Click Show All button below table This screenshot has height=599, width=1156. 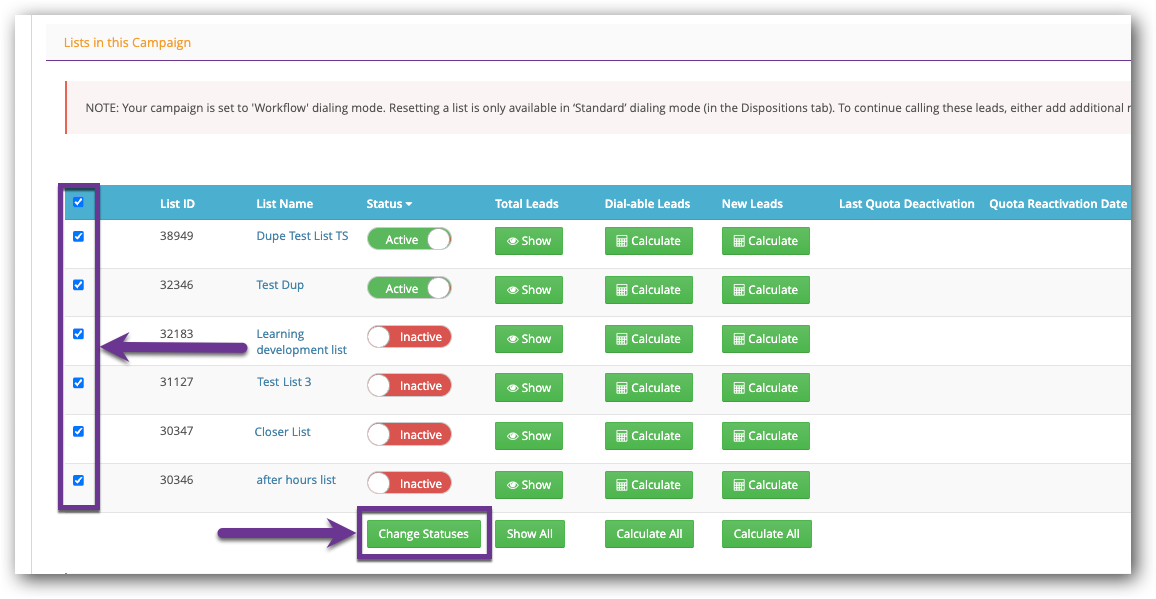pos(529,534)
